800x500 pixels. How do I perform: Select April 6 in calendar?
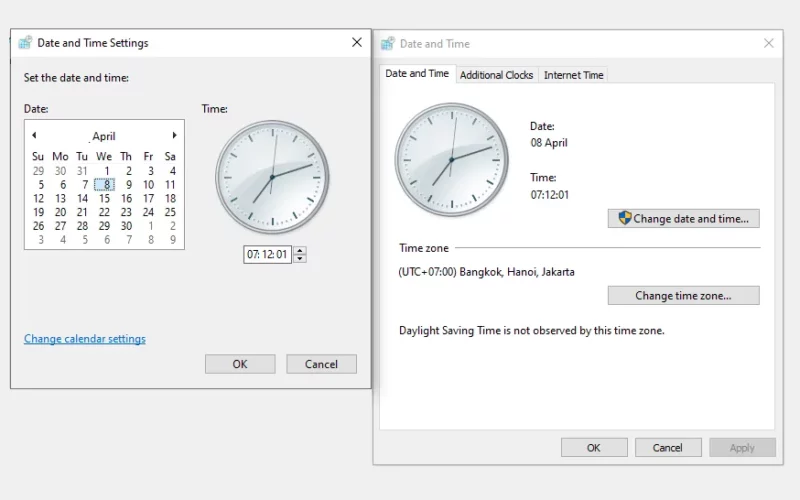pyautogui.click(x=63, y=185)
